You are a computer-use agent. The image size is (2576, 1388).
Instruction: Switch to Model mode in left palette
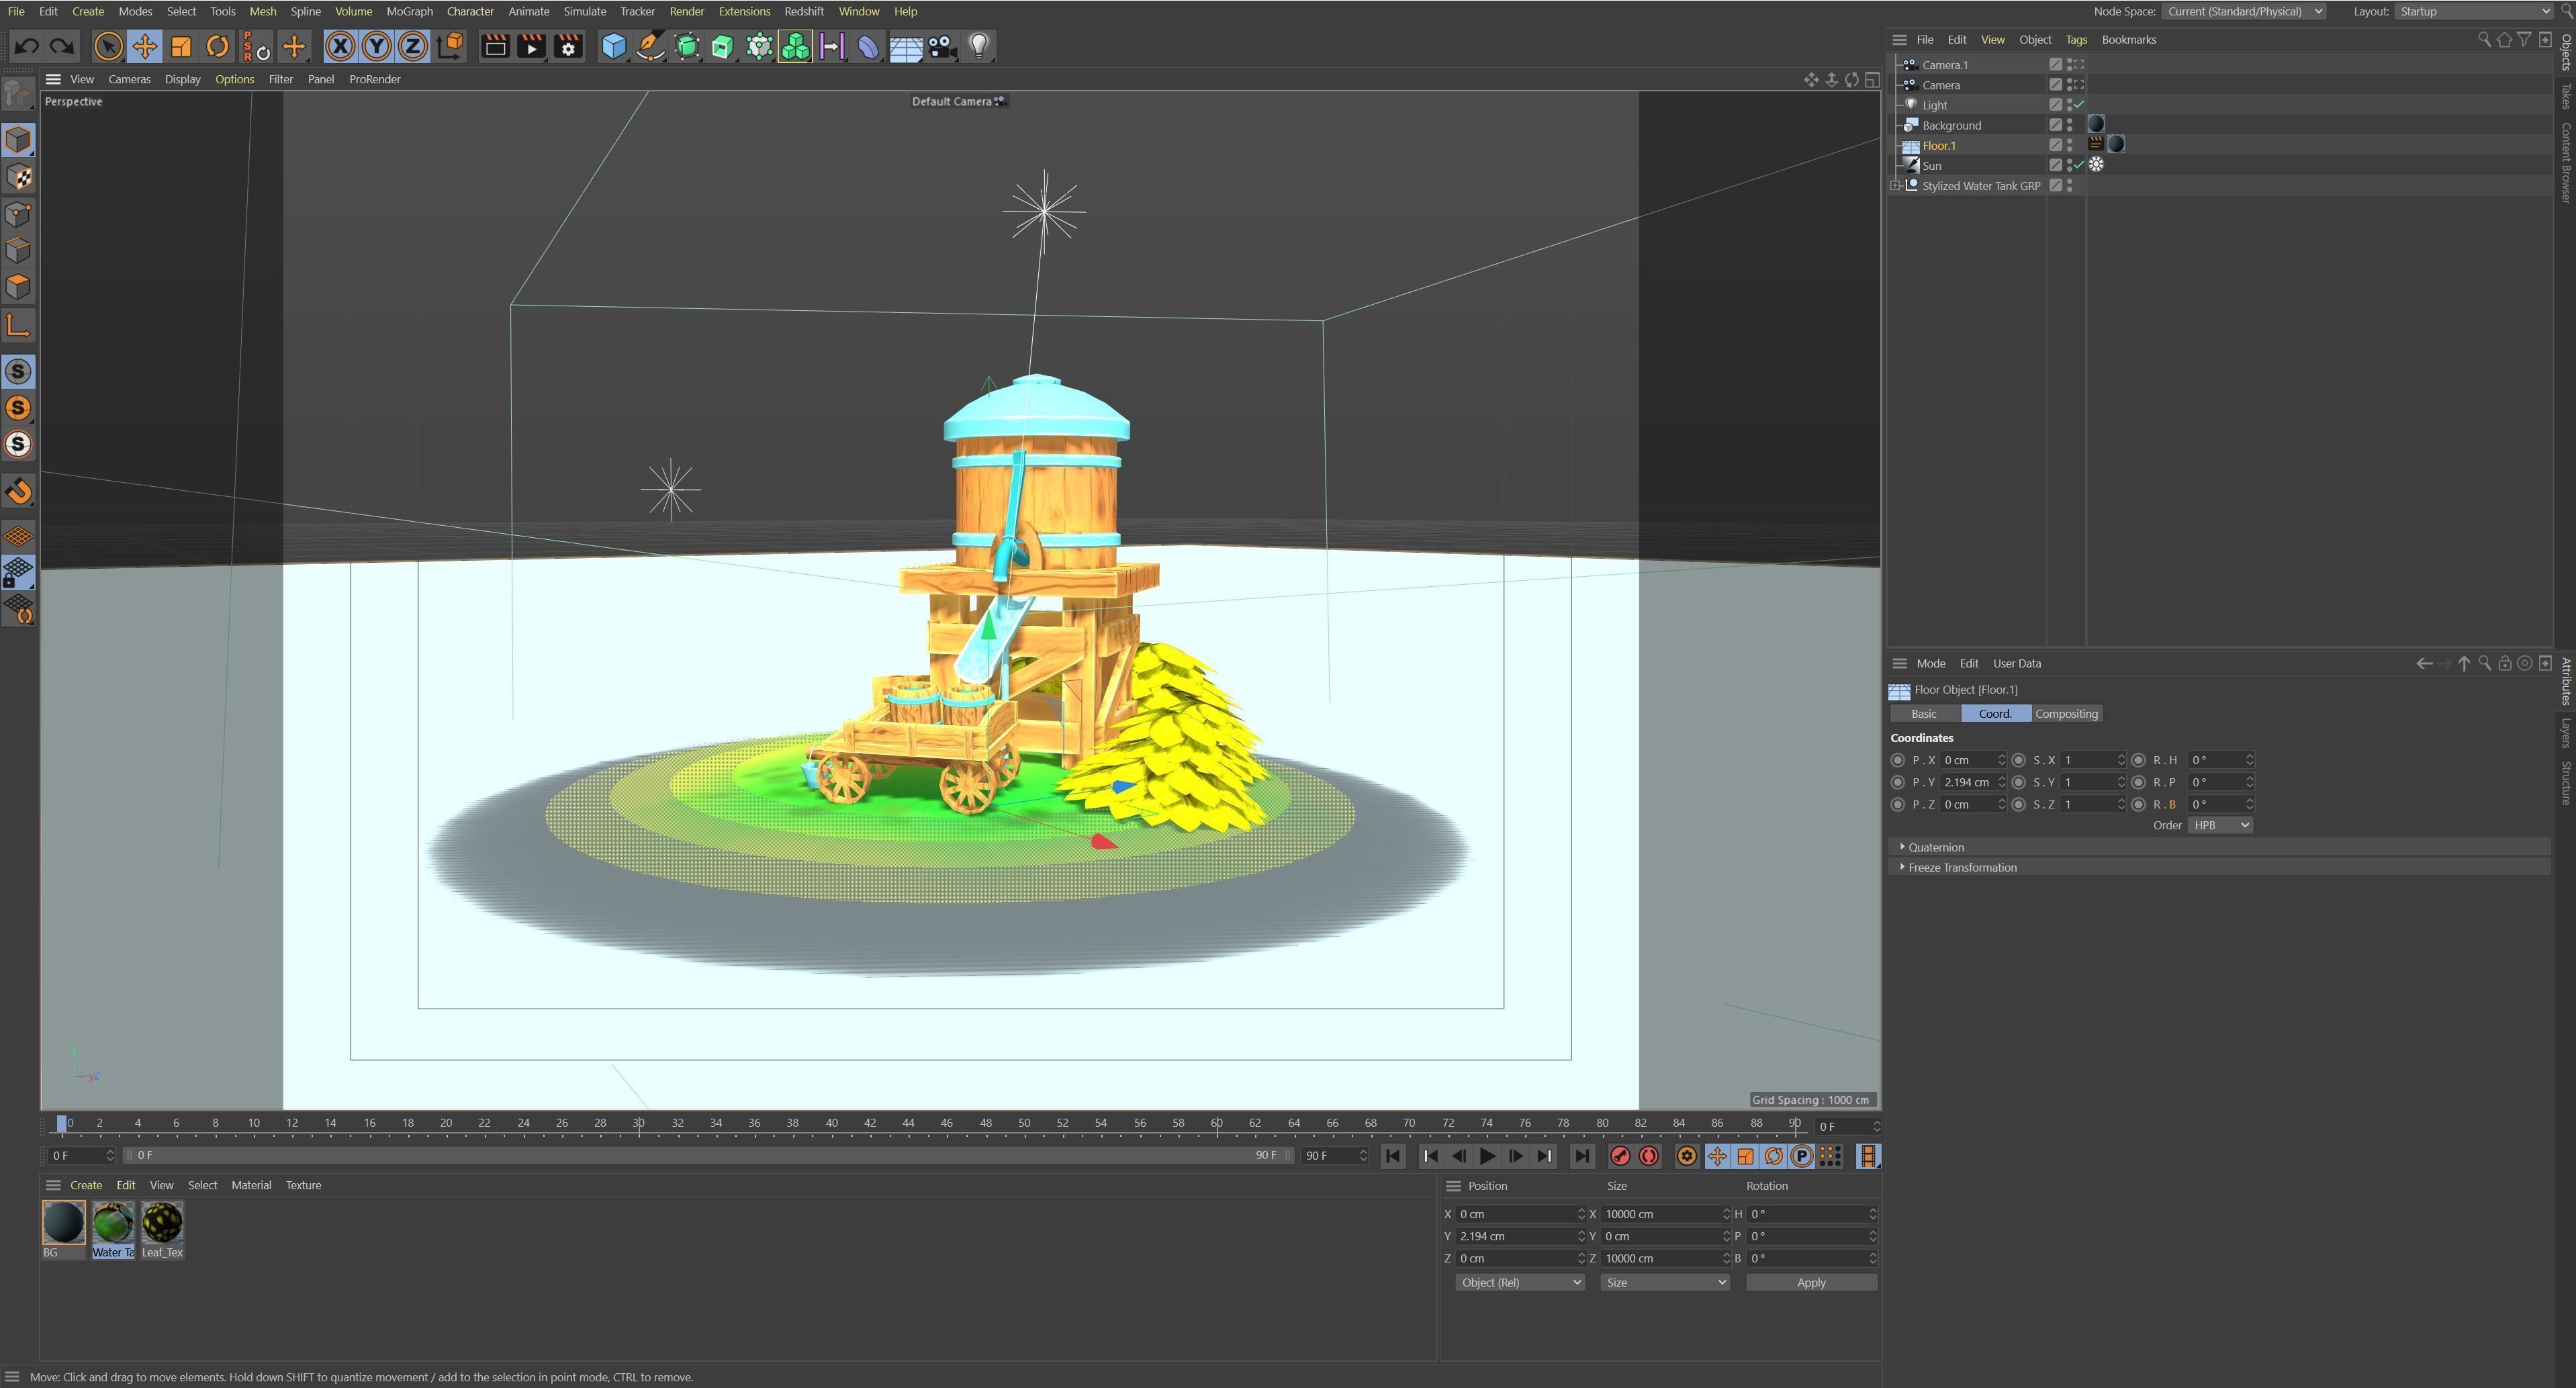point(18,140)
